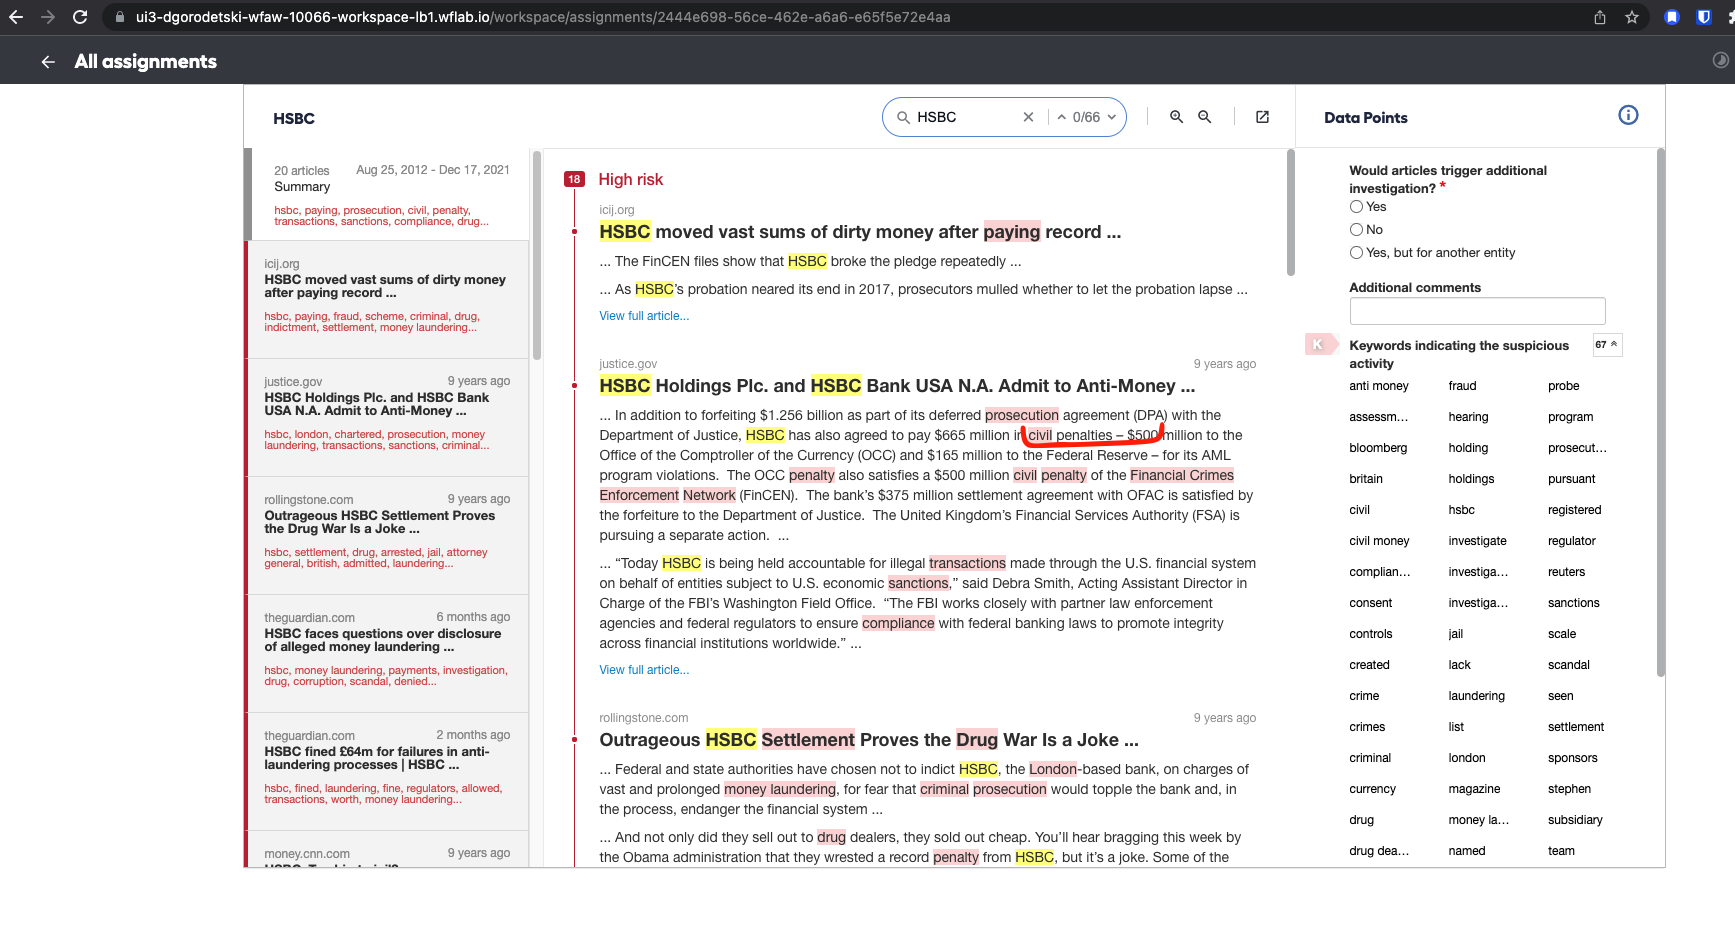Reload the page in the browser
Screen dimensions: 1735x926
click(x=80, y=17)
